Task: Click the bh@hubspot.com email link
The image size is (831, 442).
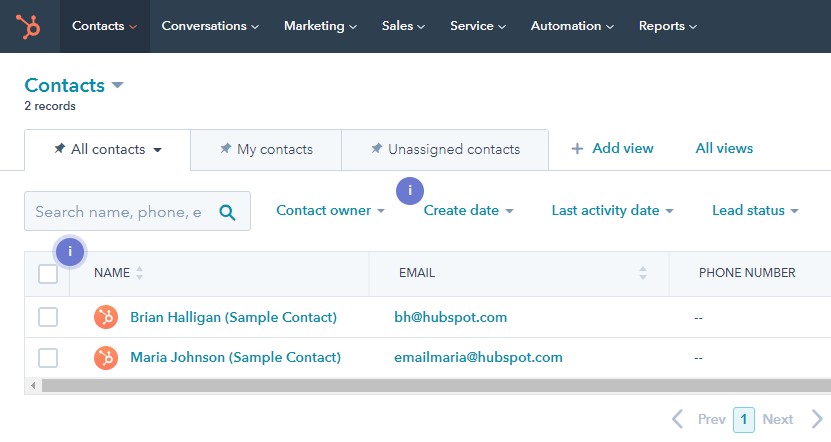Action: [x=450, y=317]
